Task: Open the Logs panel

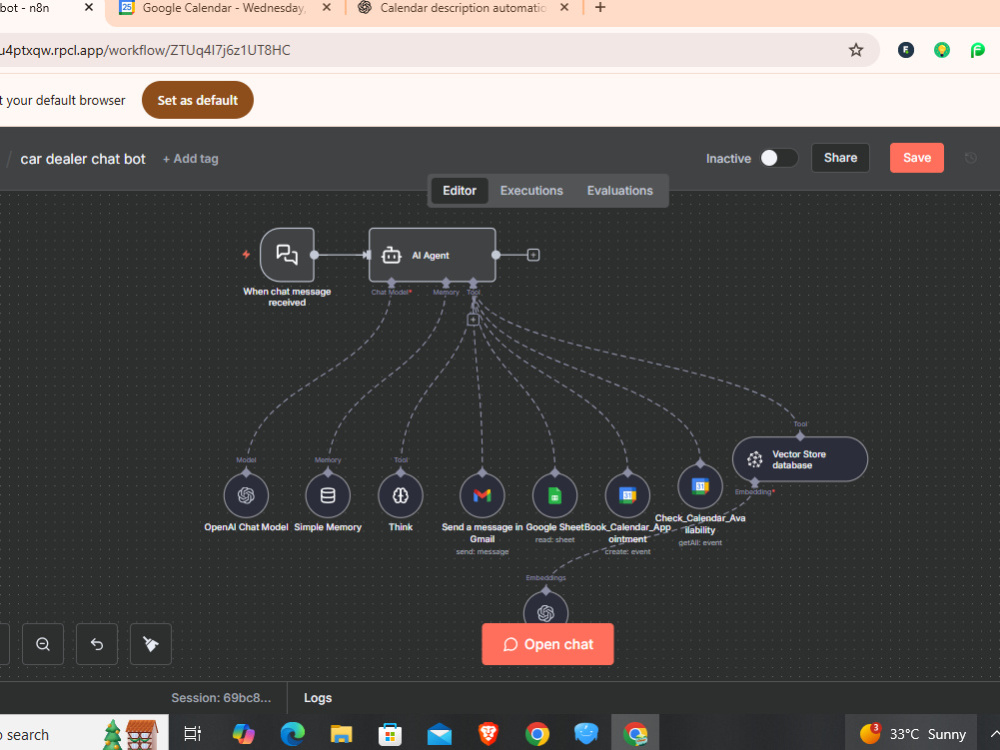Action: (318, 698)
